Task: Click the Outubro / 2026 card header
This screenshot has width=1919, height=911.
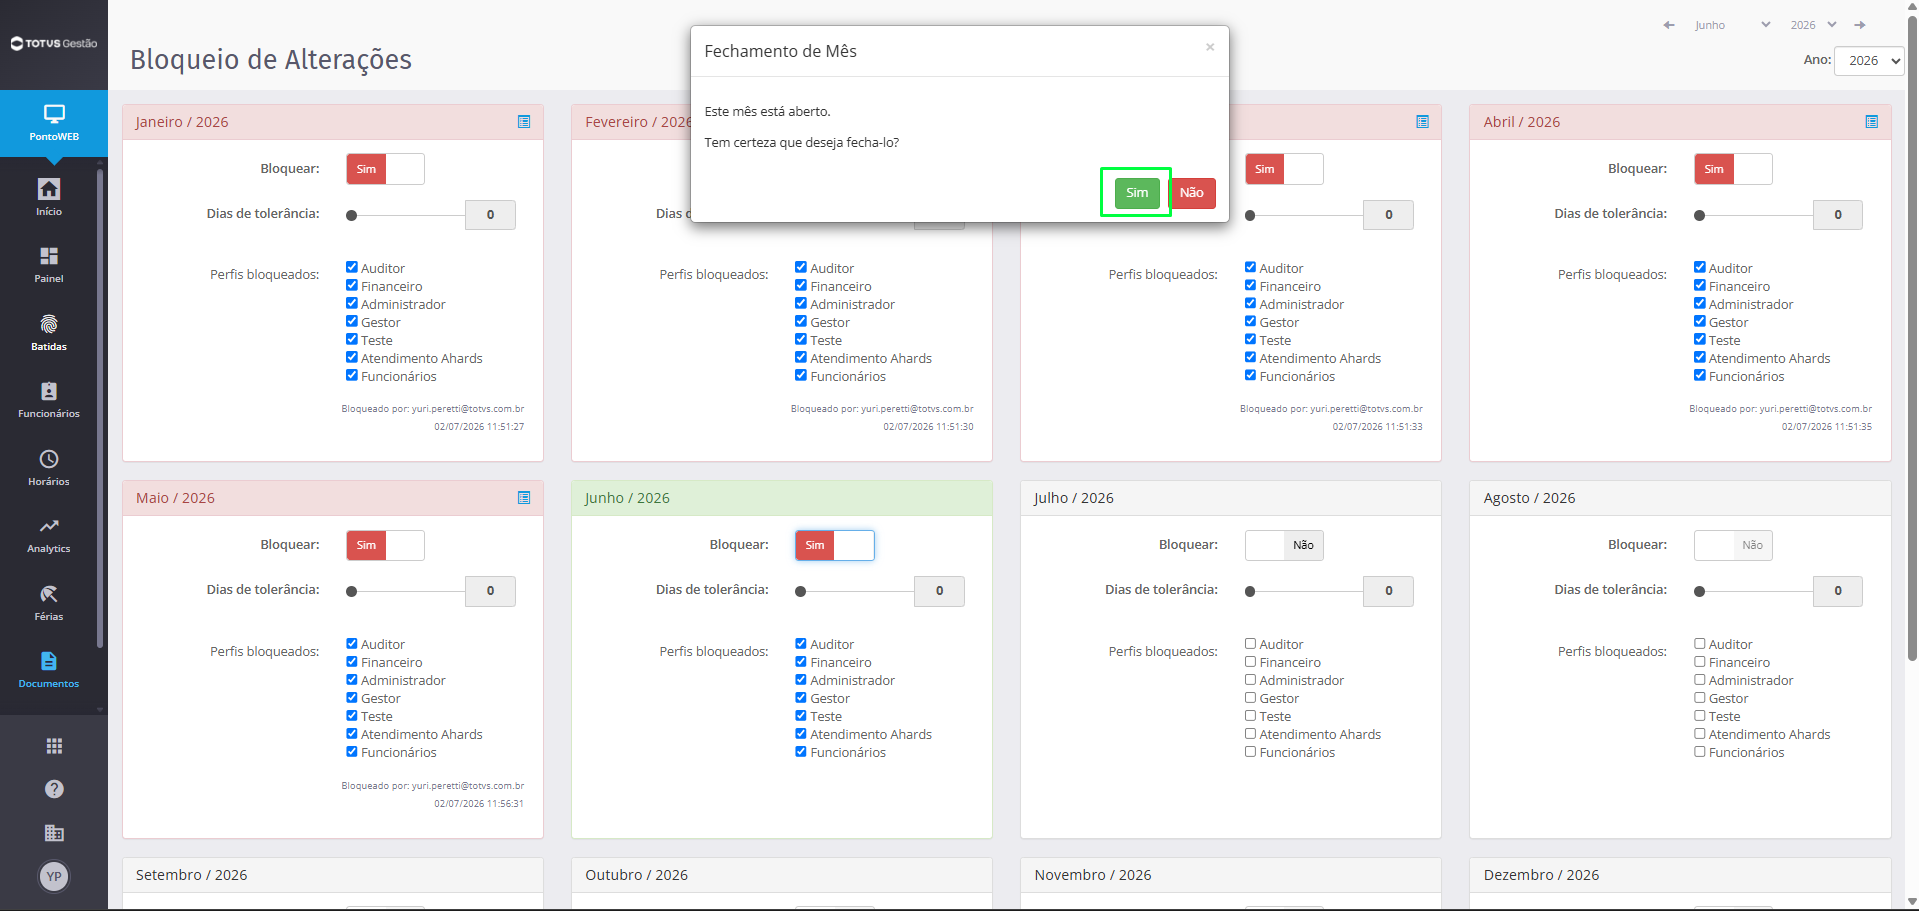Action: (x=782, y=875)
